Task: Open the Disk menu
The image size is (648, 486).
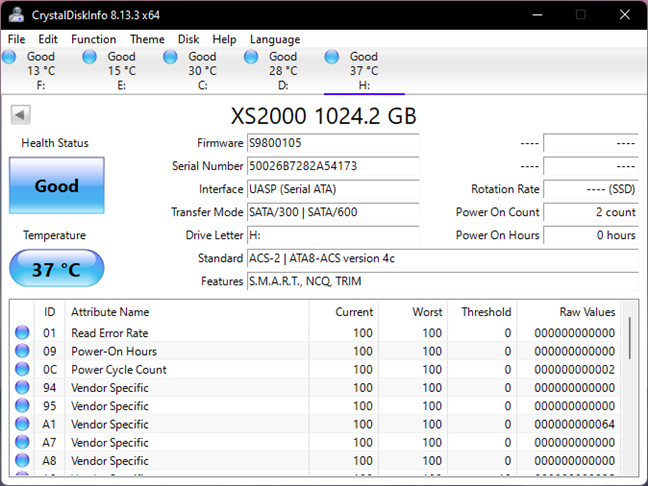Action: tap(188, 39)
